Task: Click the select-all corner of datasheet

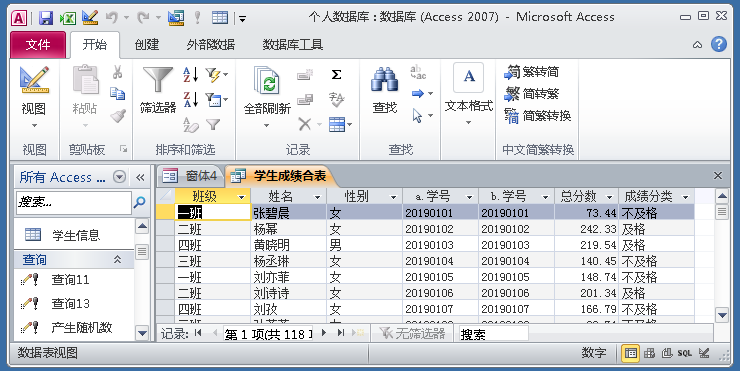Action: (165, 196)
